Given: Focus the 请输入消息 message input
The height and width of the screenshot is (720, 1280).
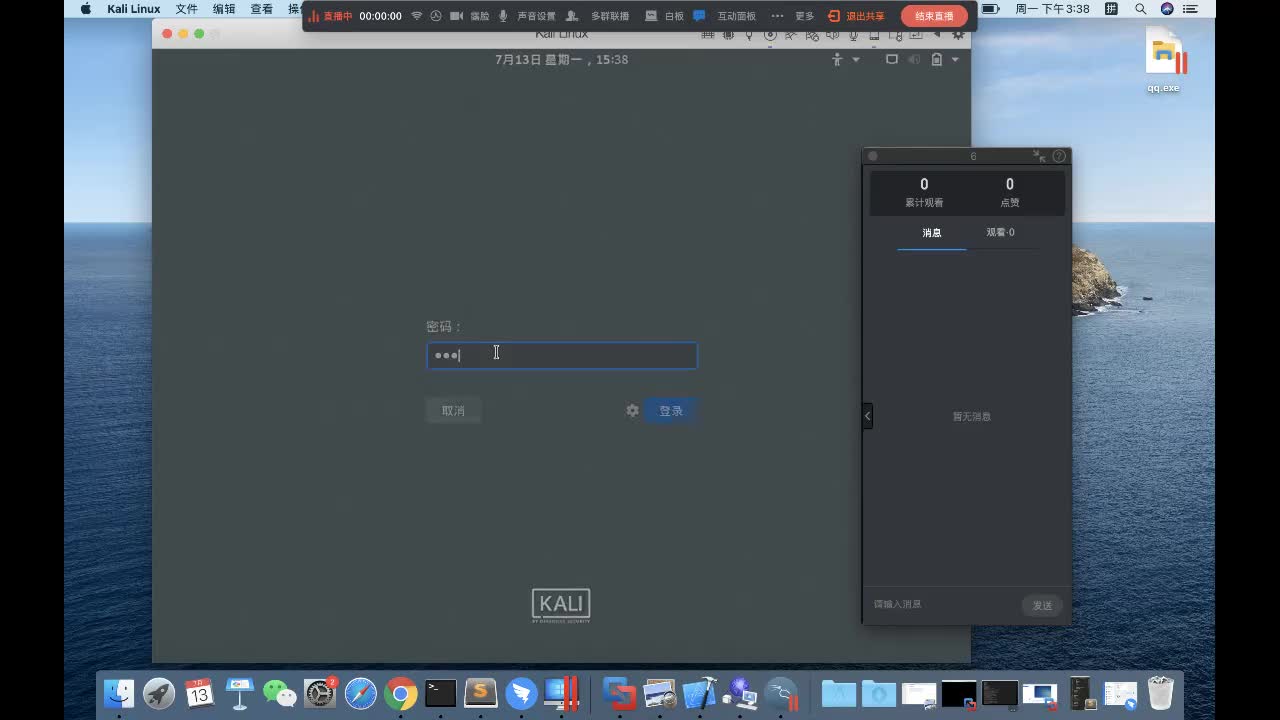Looking at the screenshot, I should click(943, 605).
